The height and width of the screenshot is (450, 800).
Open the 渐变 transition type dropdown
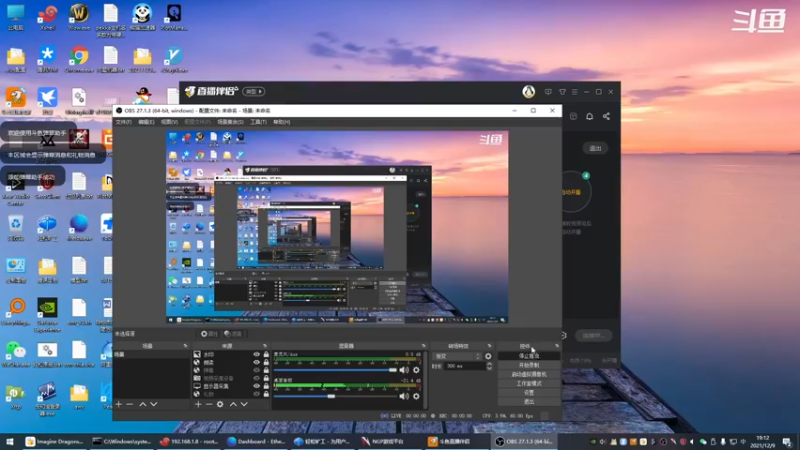pos(457,356)
